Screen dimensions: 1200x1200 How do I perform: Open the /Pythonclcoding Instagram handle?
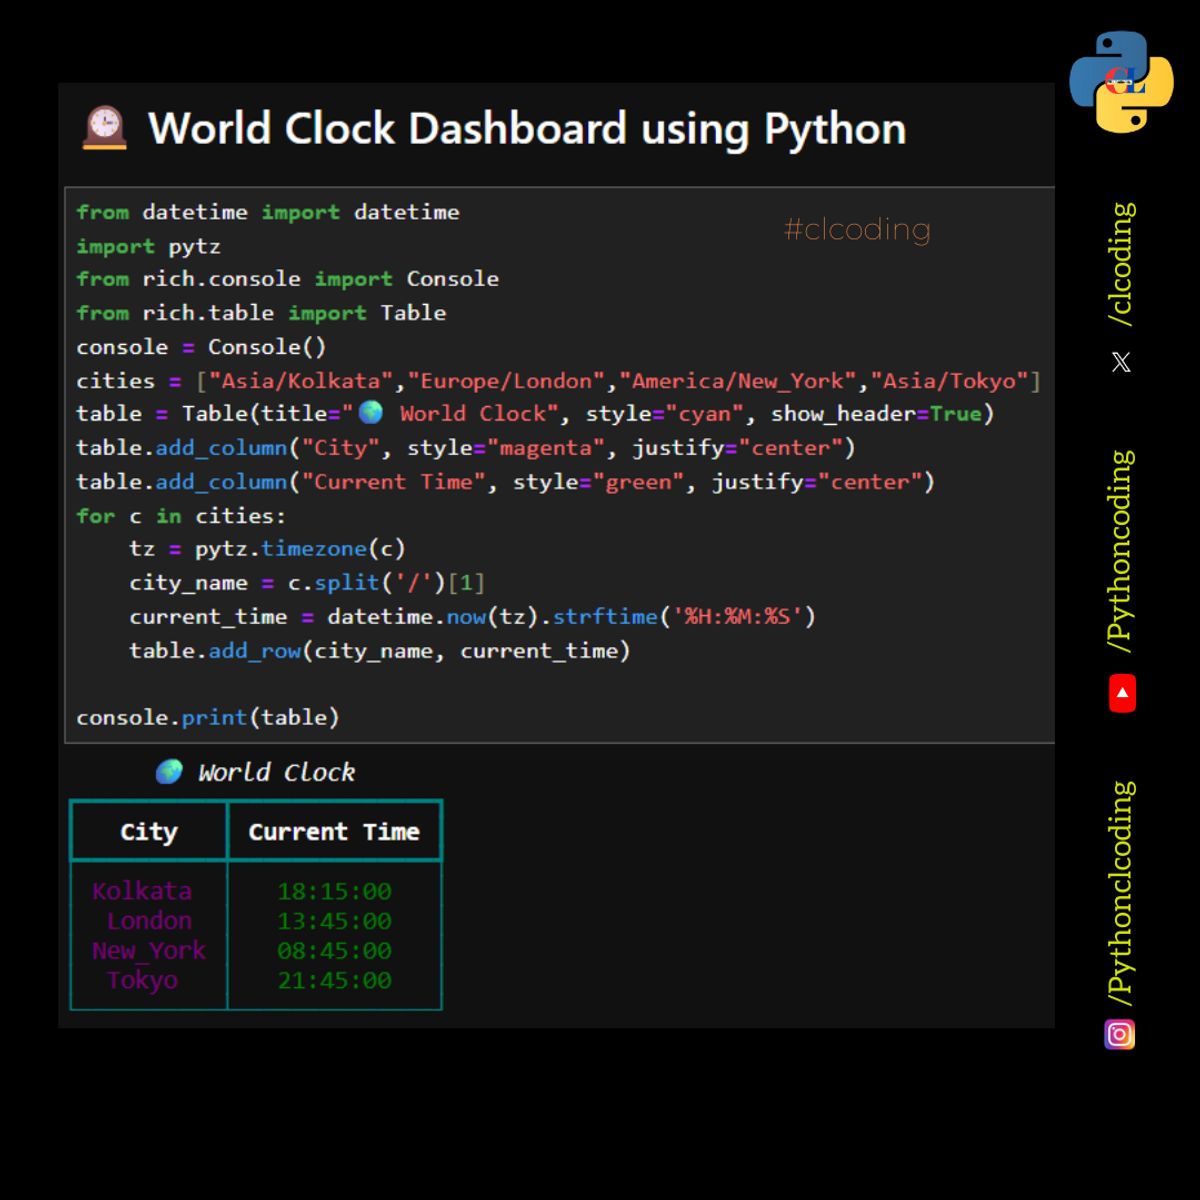point(1122,893)
